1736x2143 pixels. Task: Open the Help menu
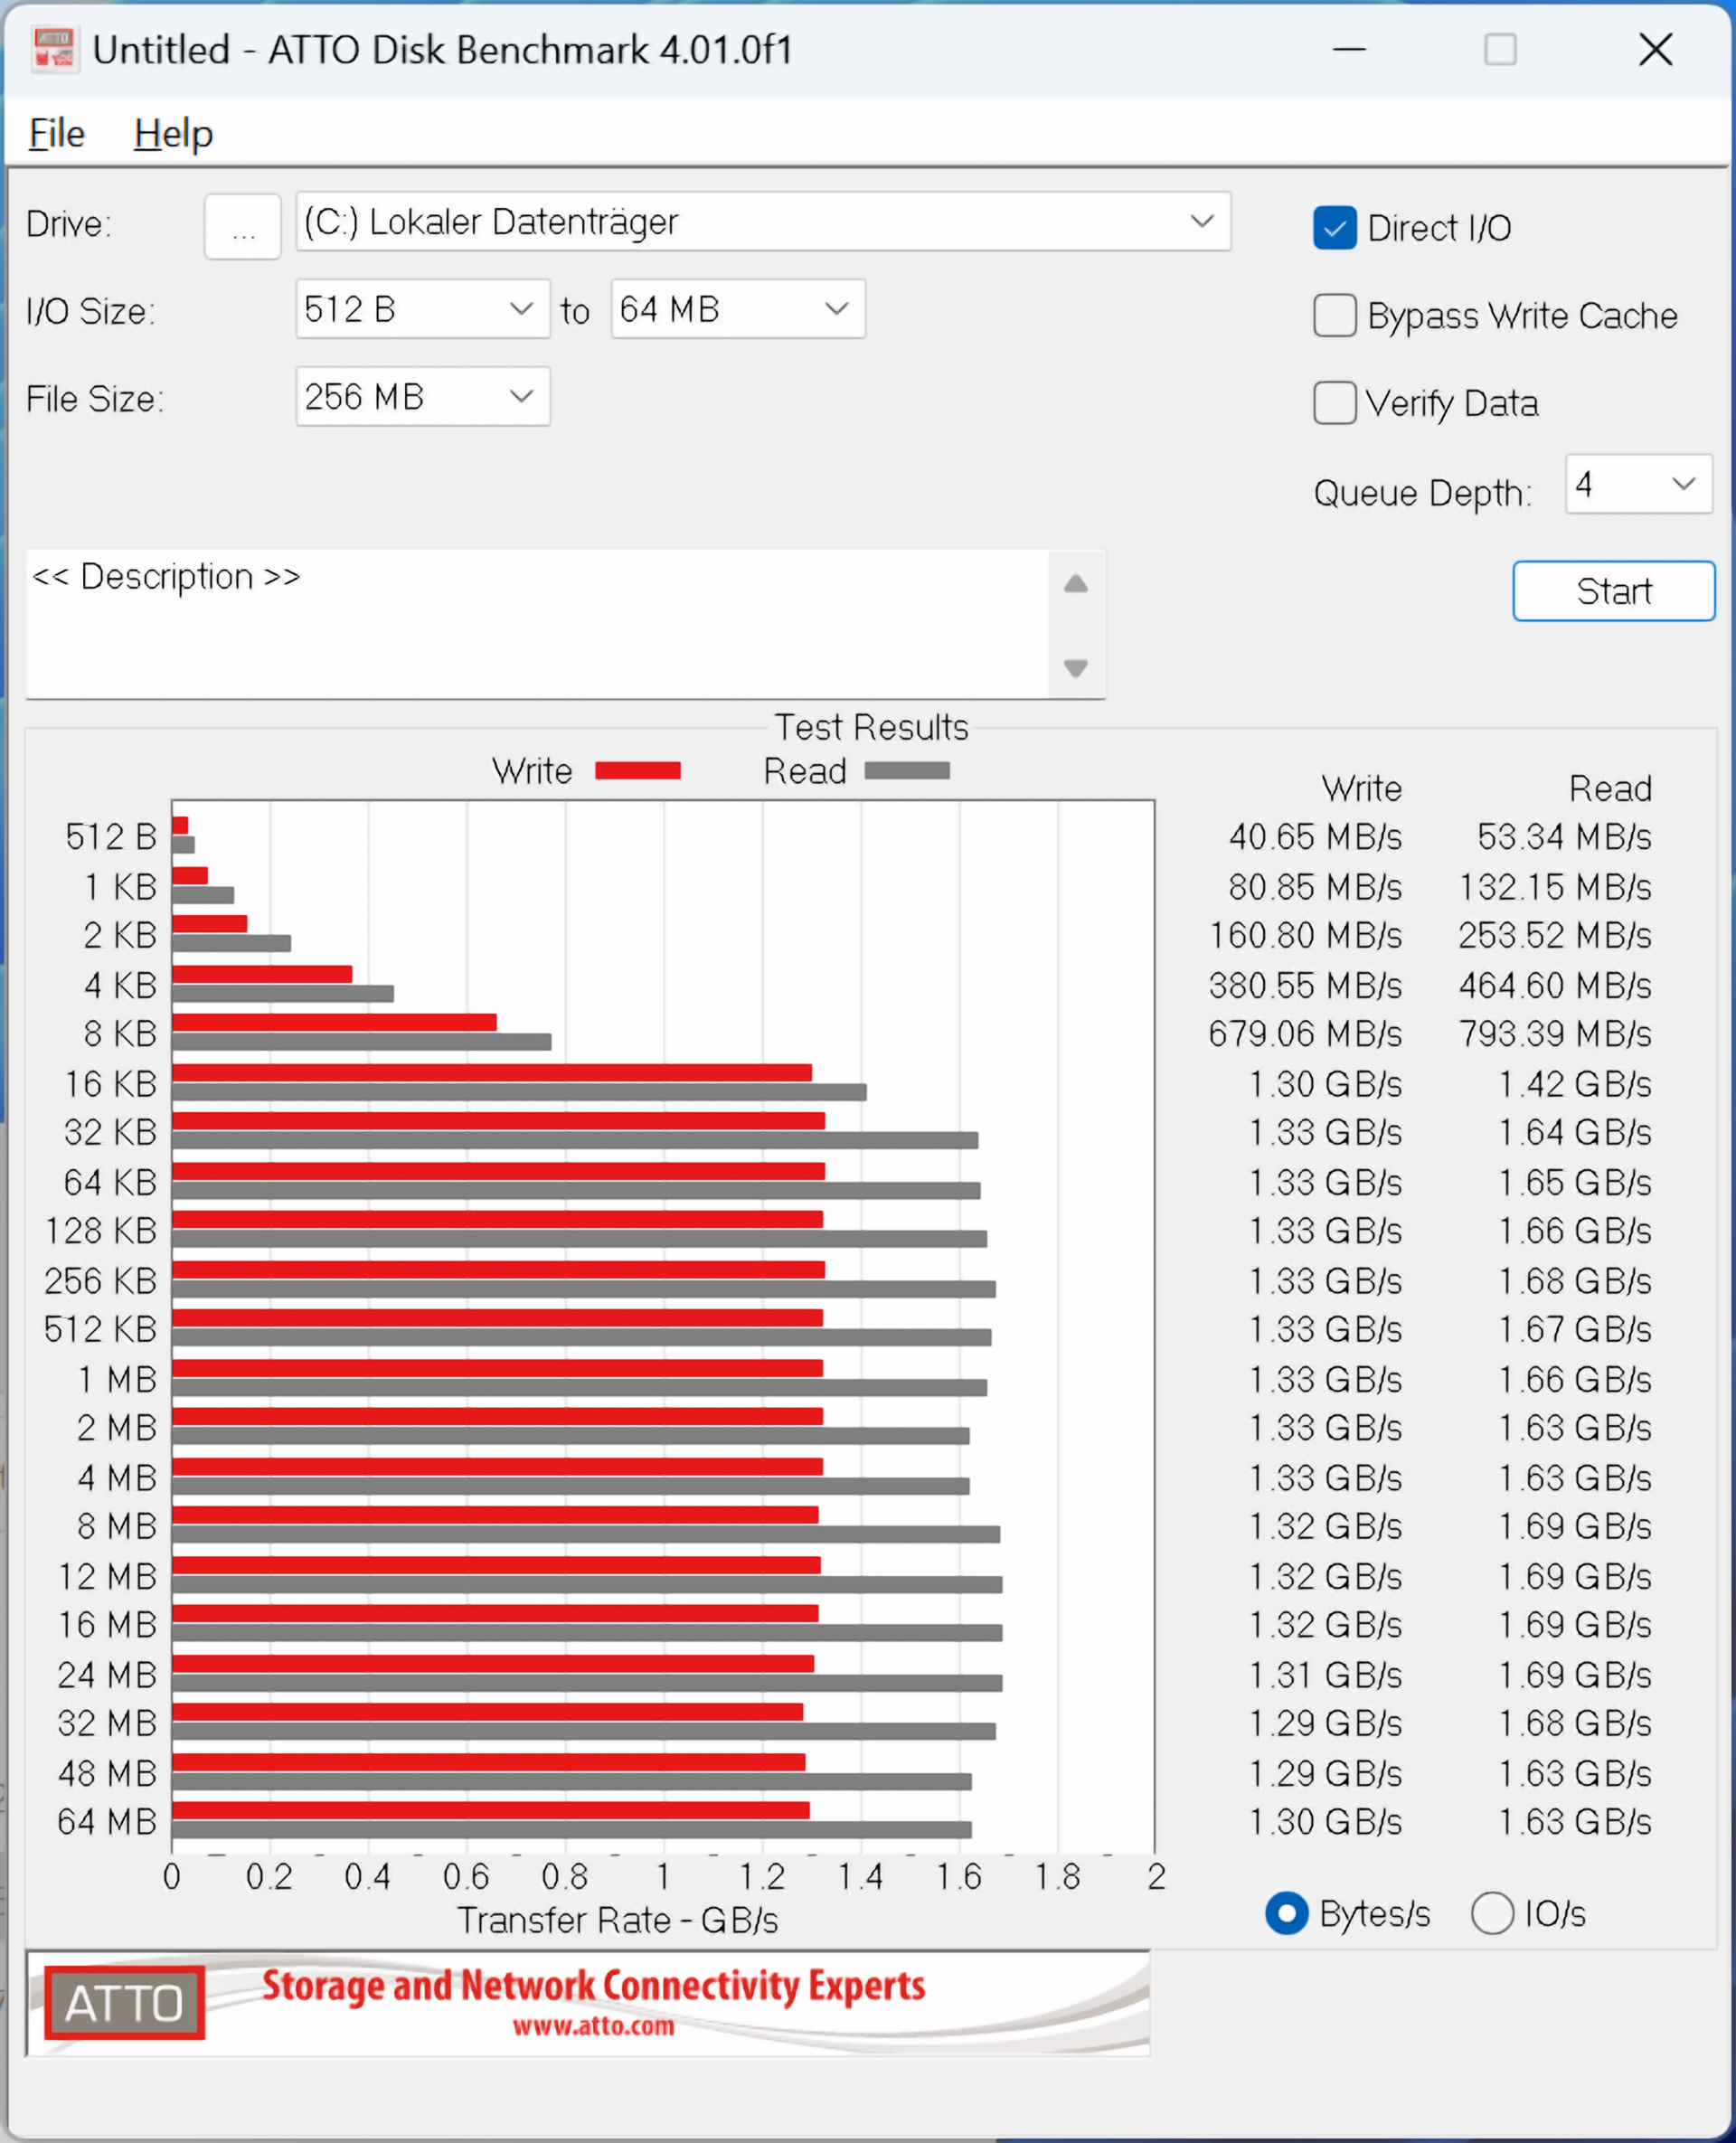coord(173,133)
